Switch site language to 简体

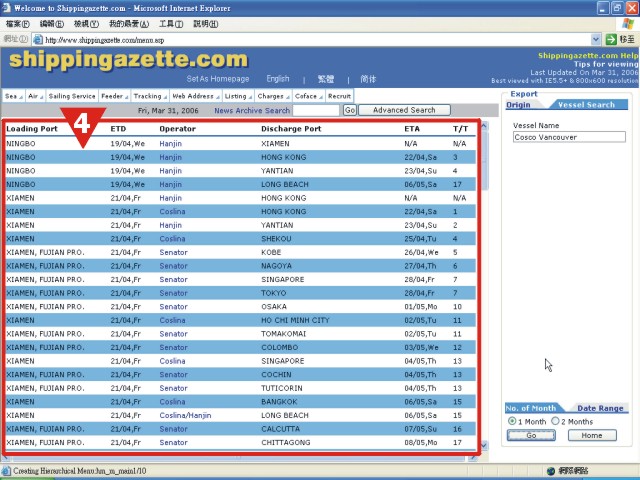[368, 79]
